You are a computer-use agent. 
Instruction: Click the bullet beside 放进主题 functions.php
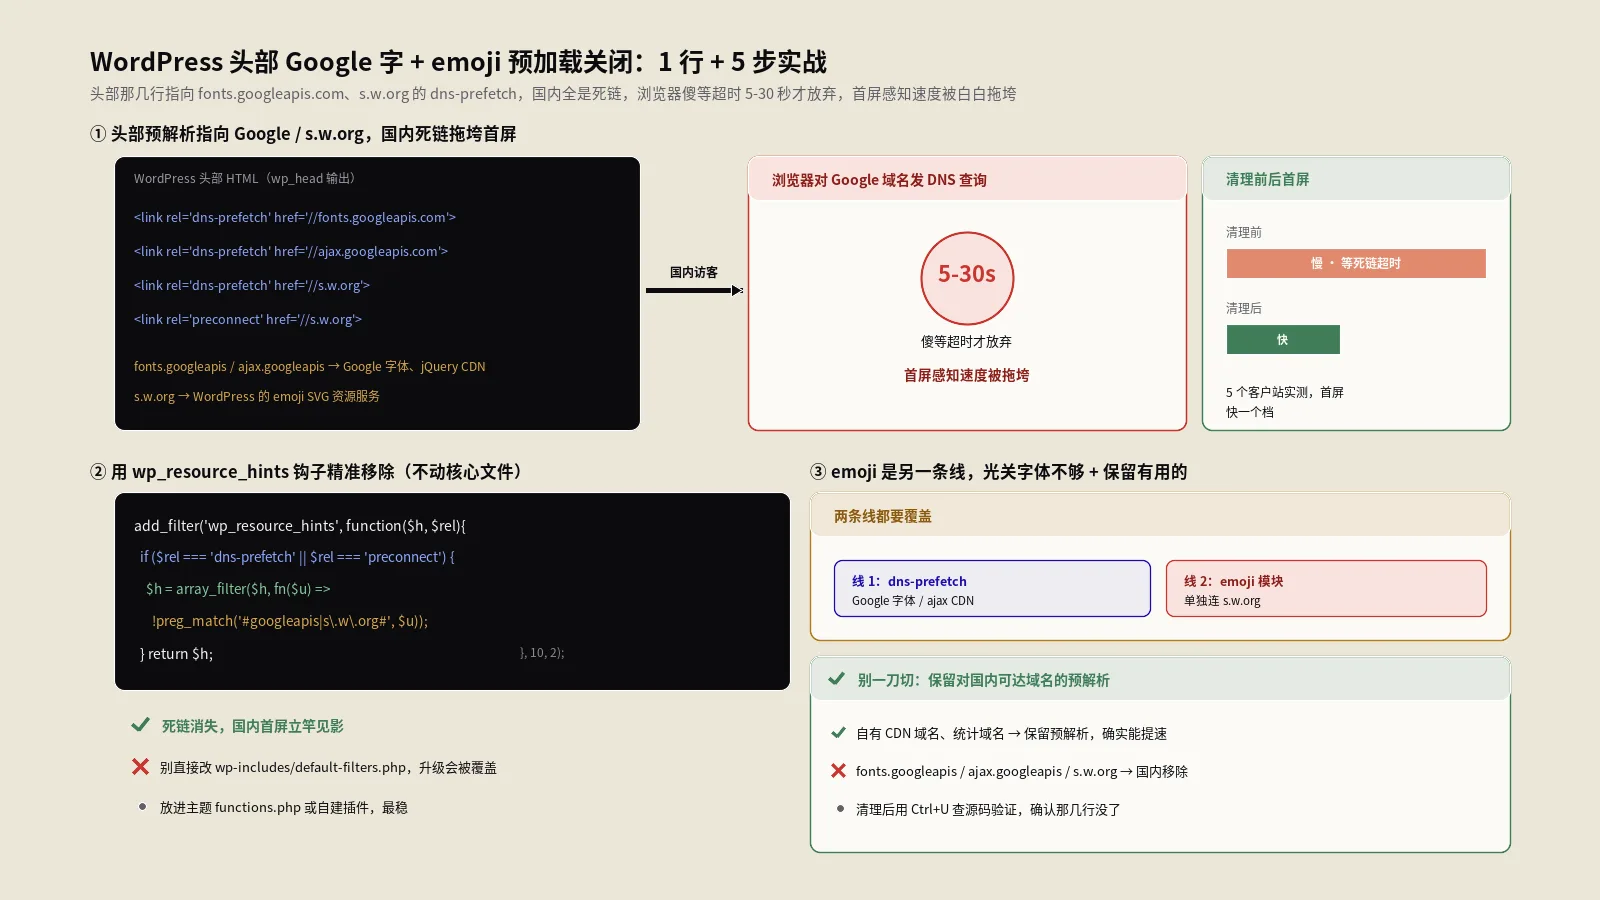tap(142, 806)
